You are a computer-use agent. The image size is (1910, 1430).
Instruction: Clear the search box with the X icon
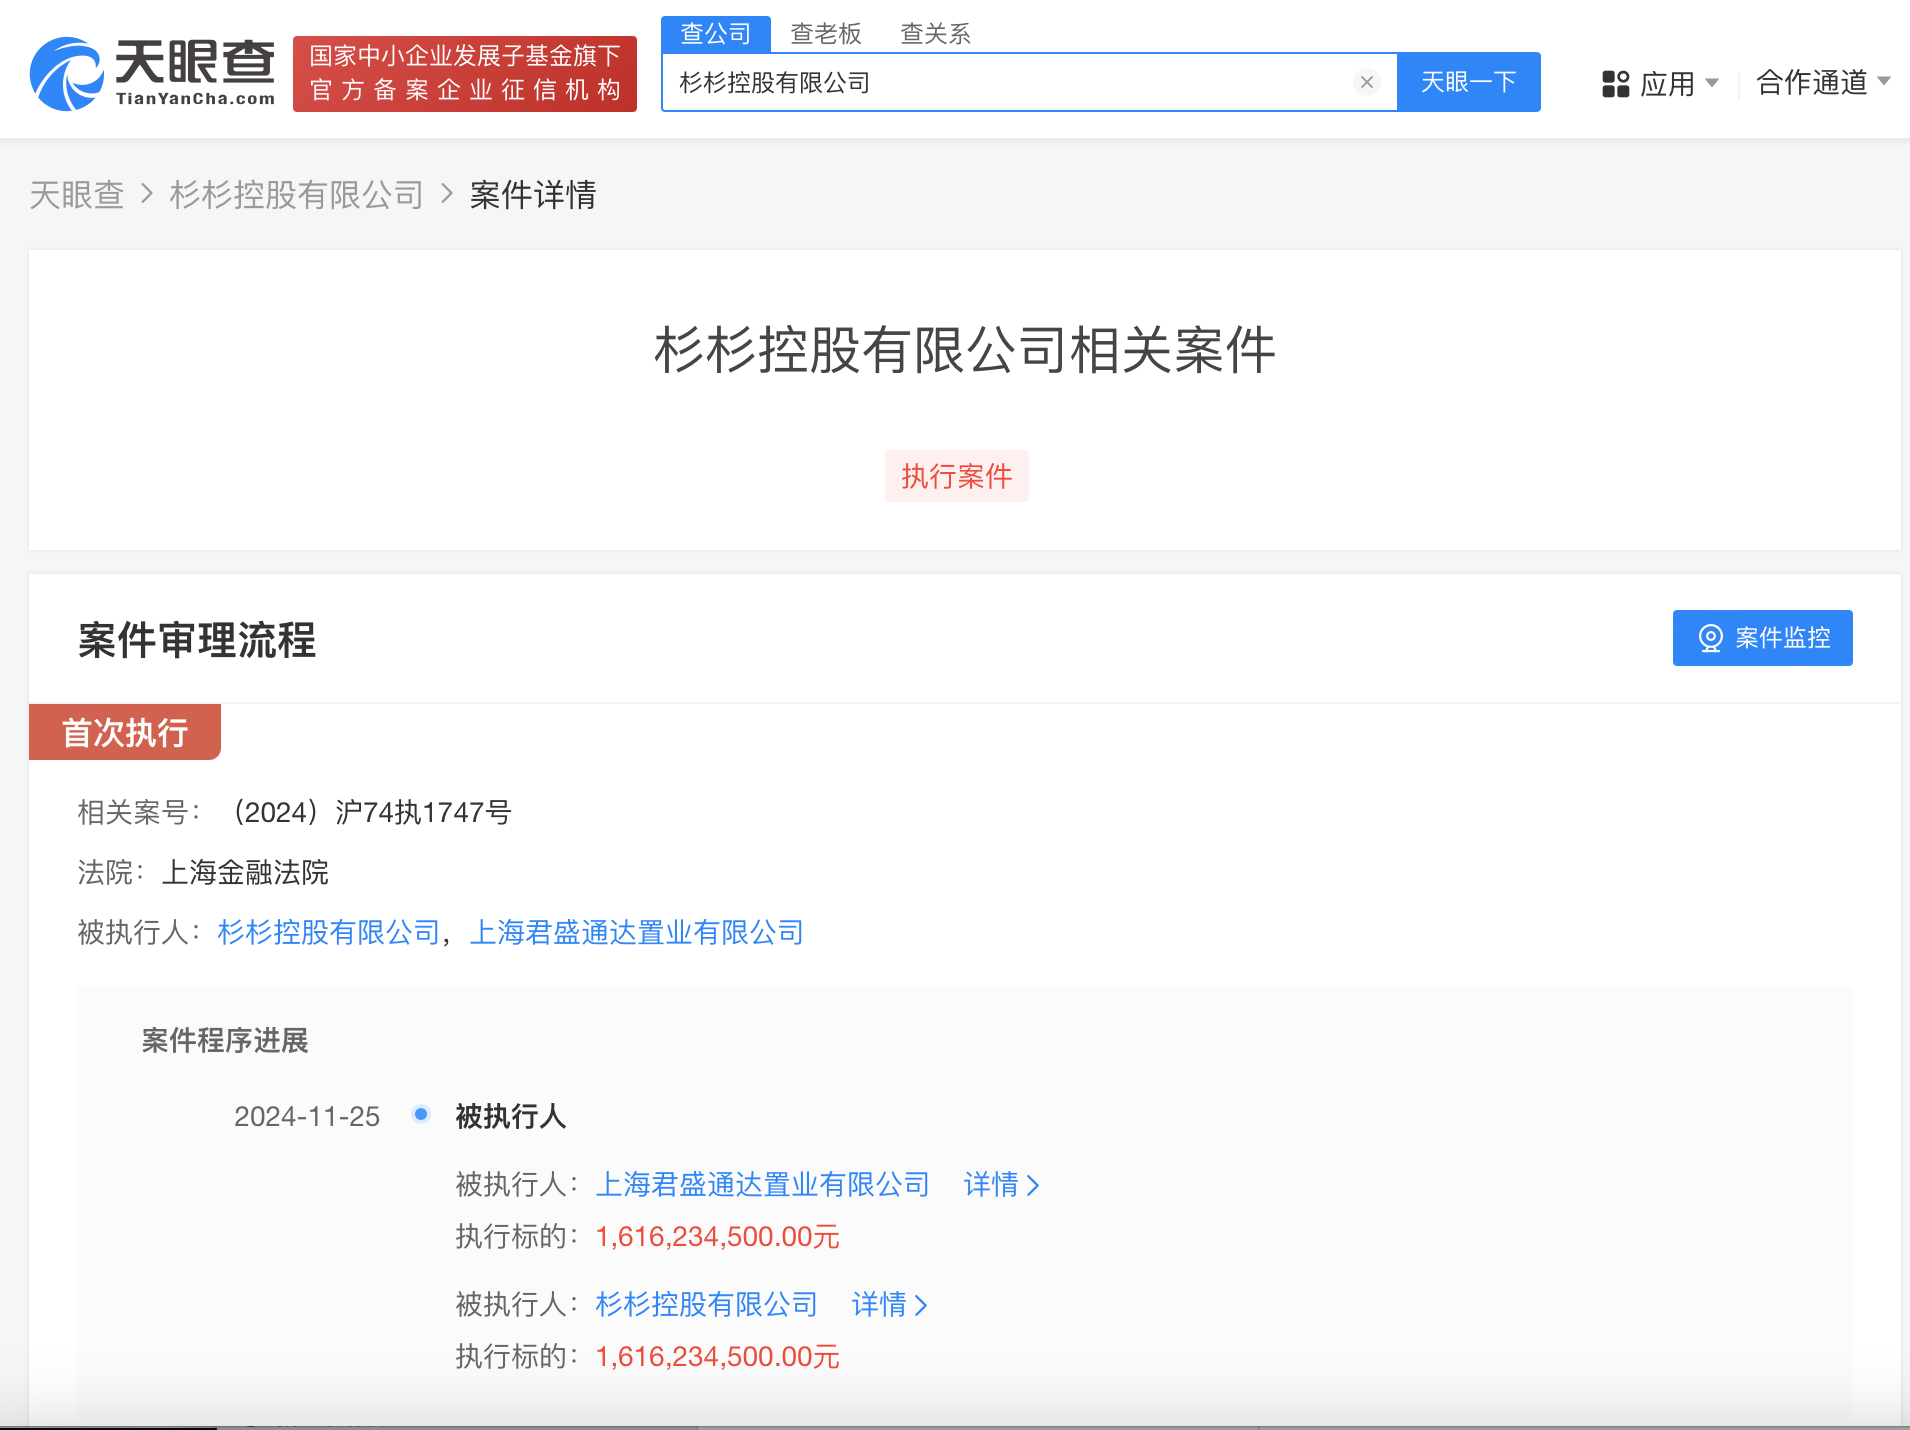coord(1366,82)
